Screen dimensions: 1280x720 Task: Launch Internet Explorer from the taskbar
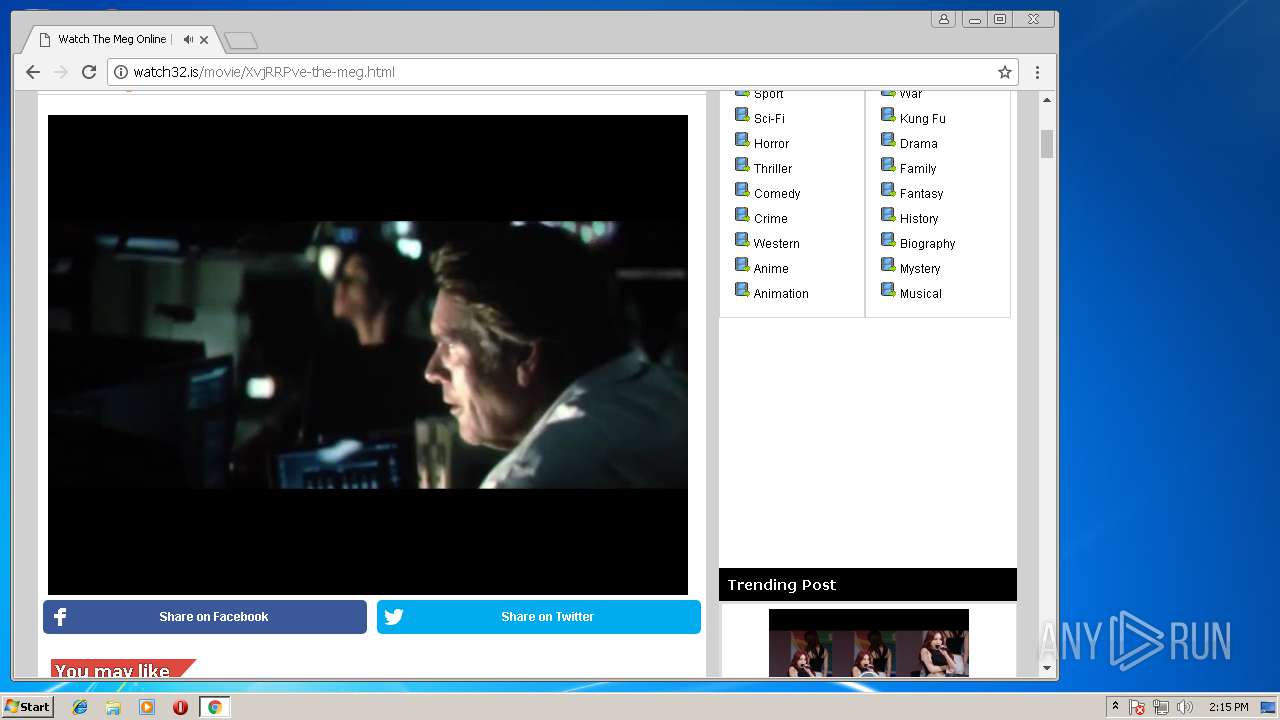tap(80, 707)
